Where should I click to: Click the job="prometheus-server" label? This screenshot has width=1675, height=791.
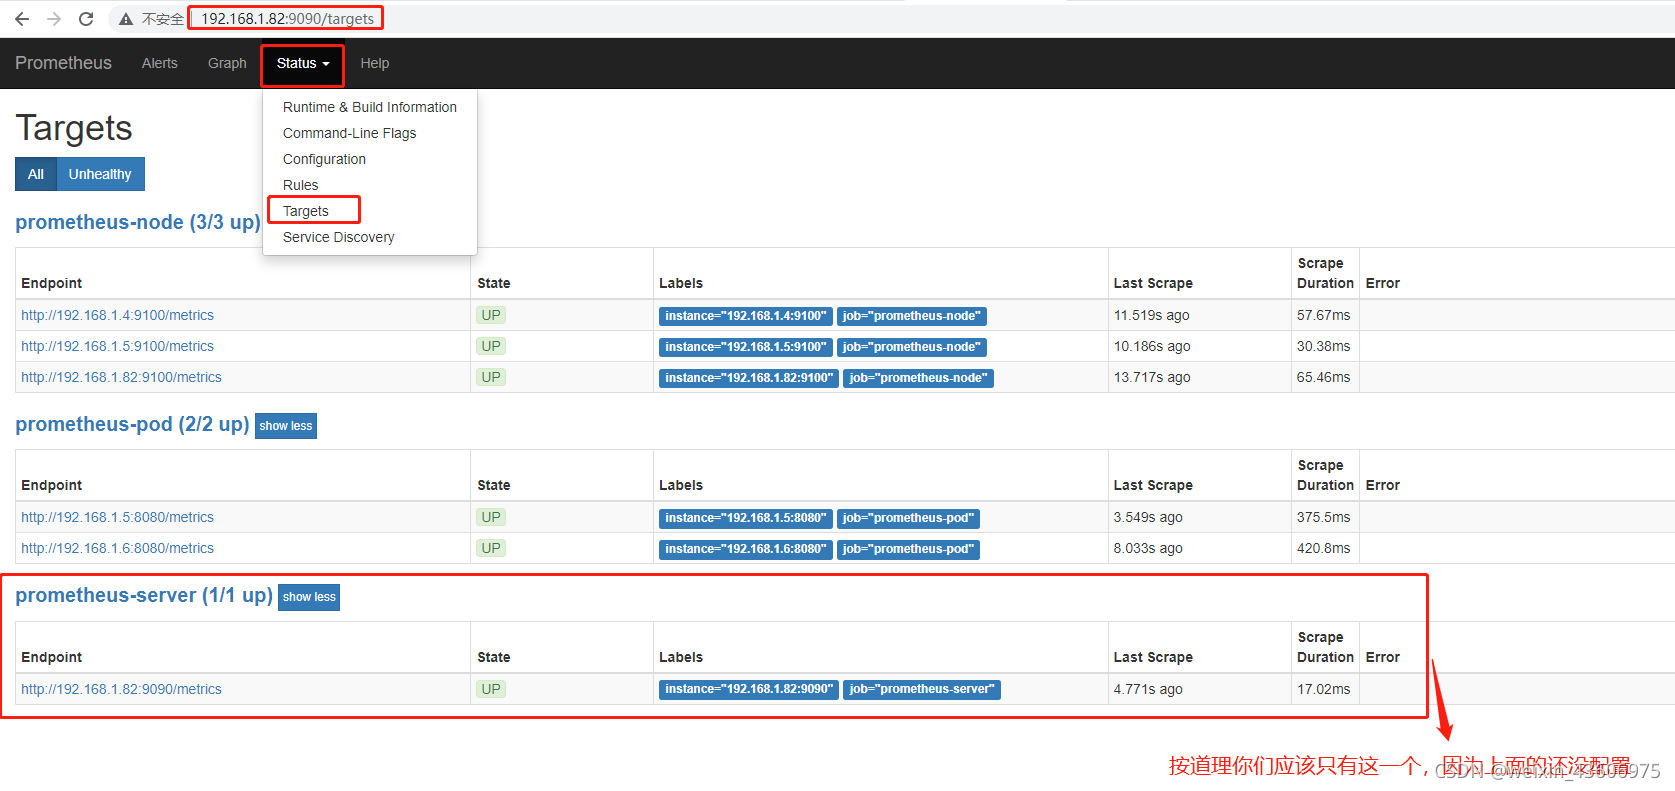(922, 689)
